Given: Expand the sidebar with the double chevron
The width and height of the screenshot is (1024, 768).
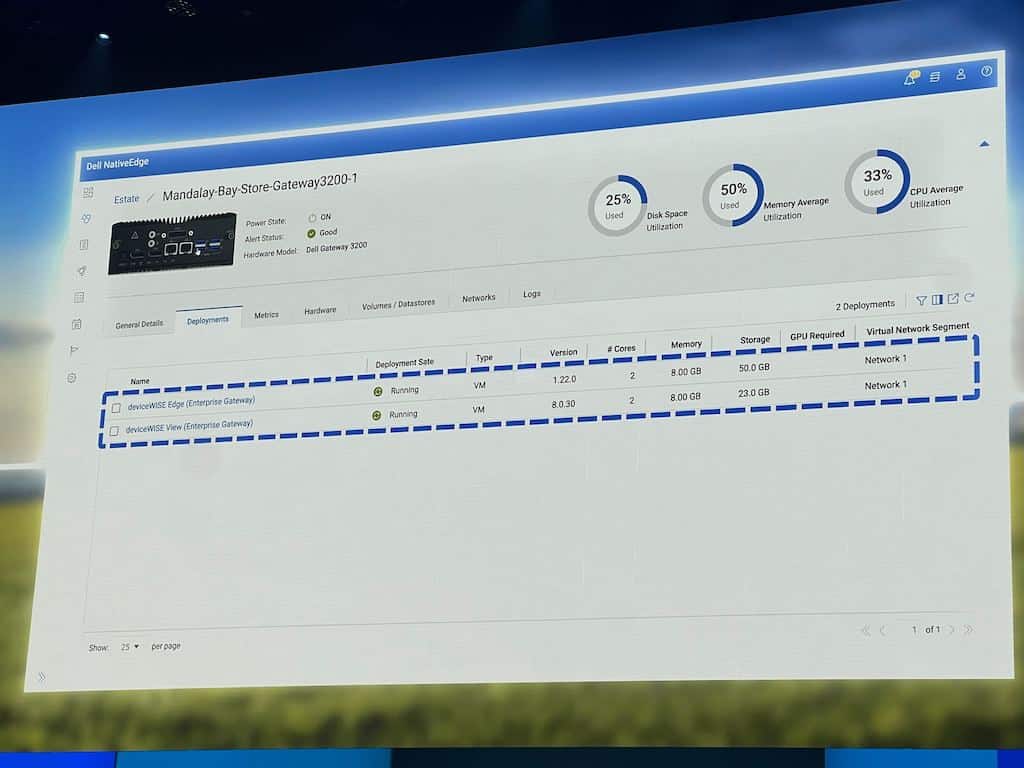Looking at the screenshot, I should pos(41,677).
